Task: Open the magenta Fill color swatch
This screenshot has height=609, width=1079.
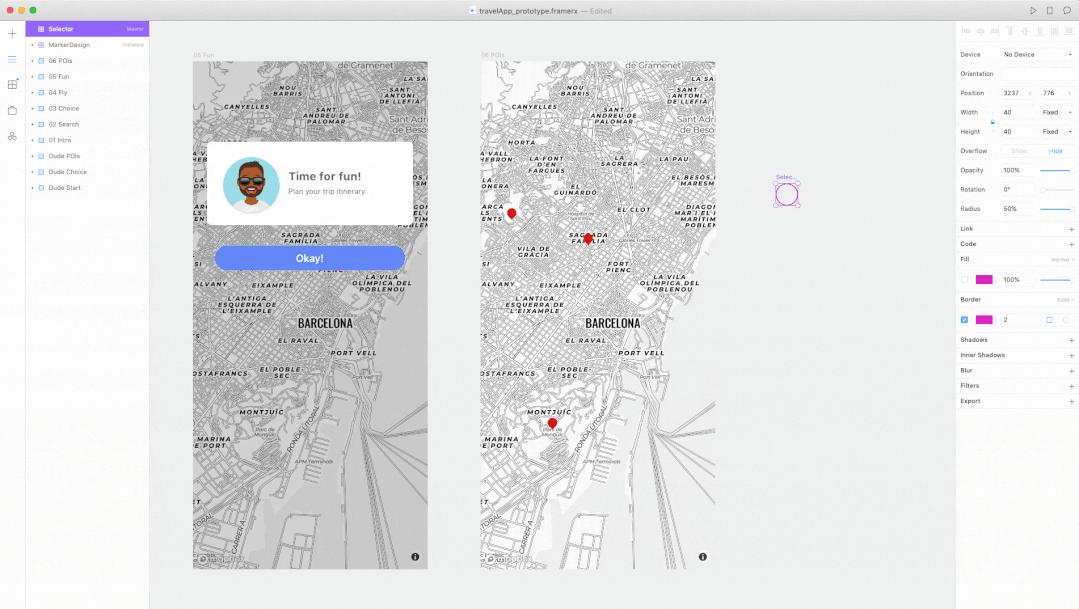Action: (x=986, y=279)
